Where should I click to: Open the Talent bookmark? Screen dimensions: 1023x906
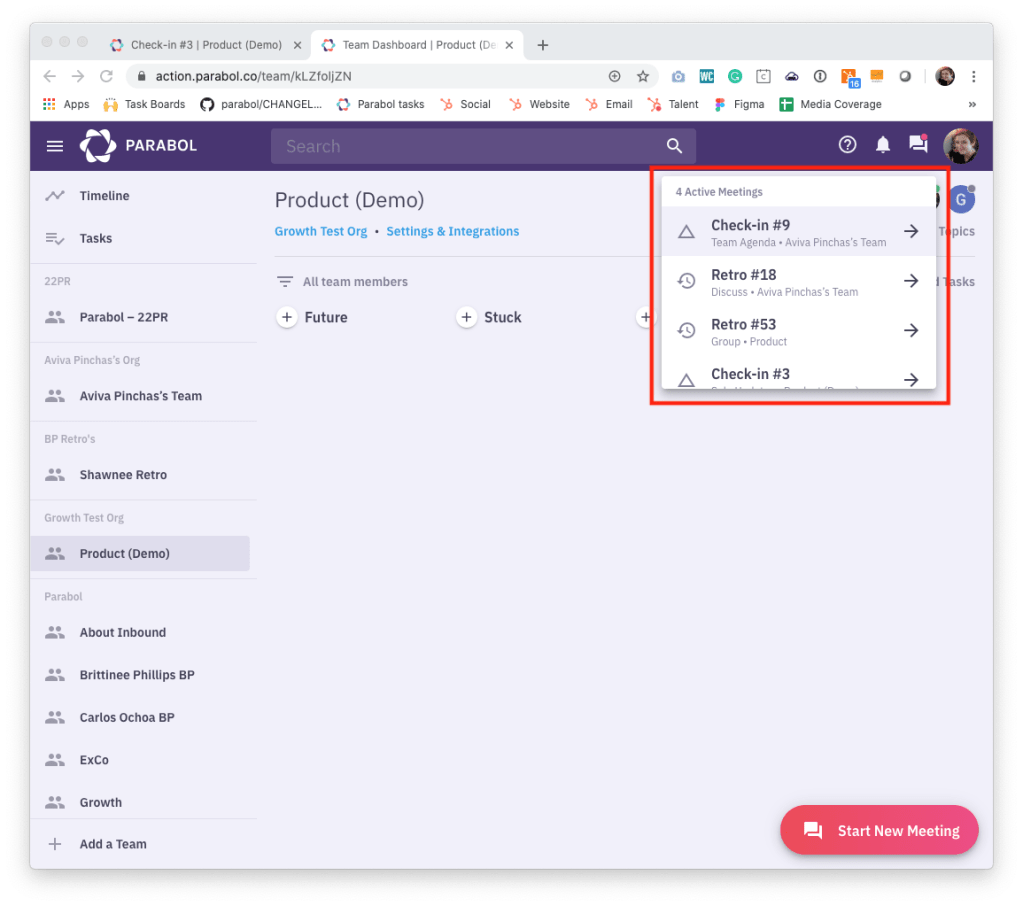click(673, 104)
